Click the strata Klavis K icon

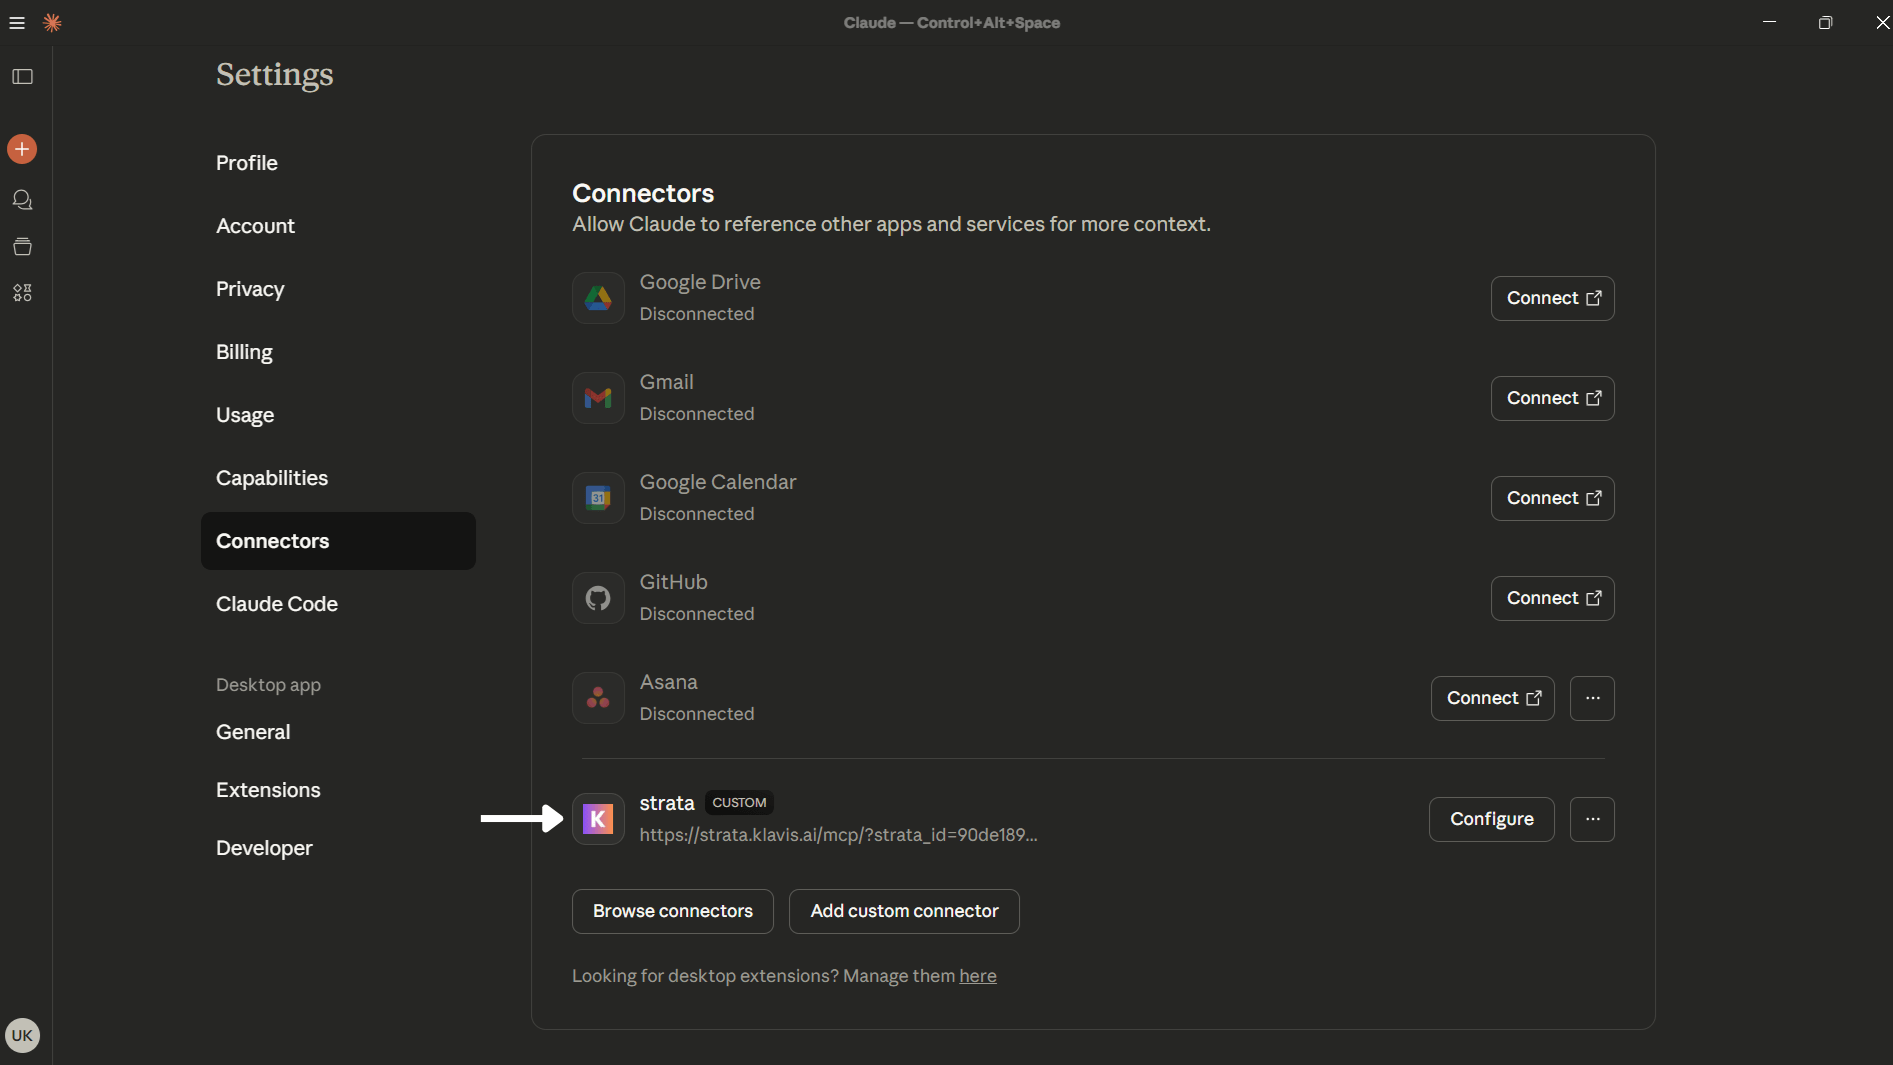(x=598, y=819)
